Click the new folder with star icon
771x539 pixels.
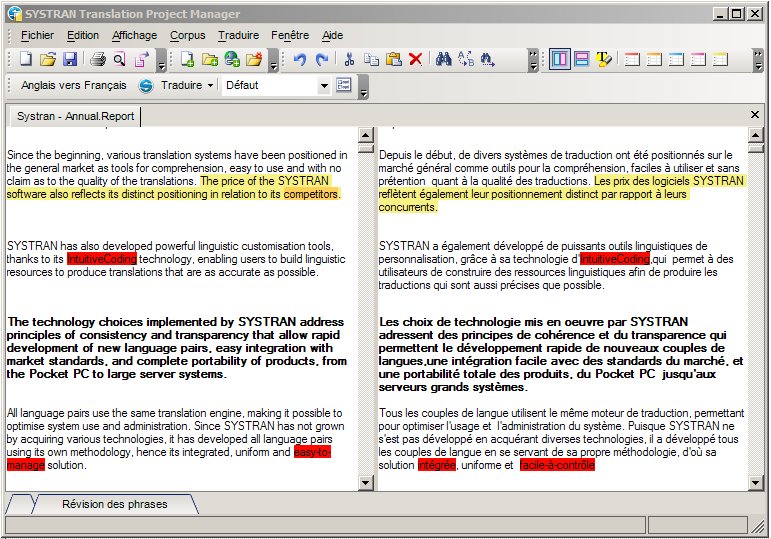pyautogui.click(x=254, y=59)
